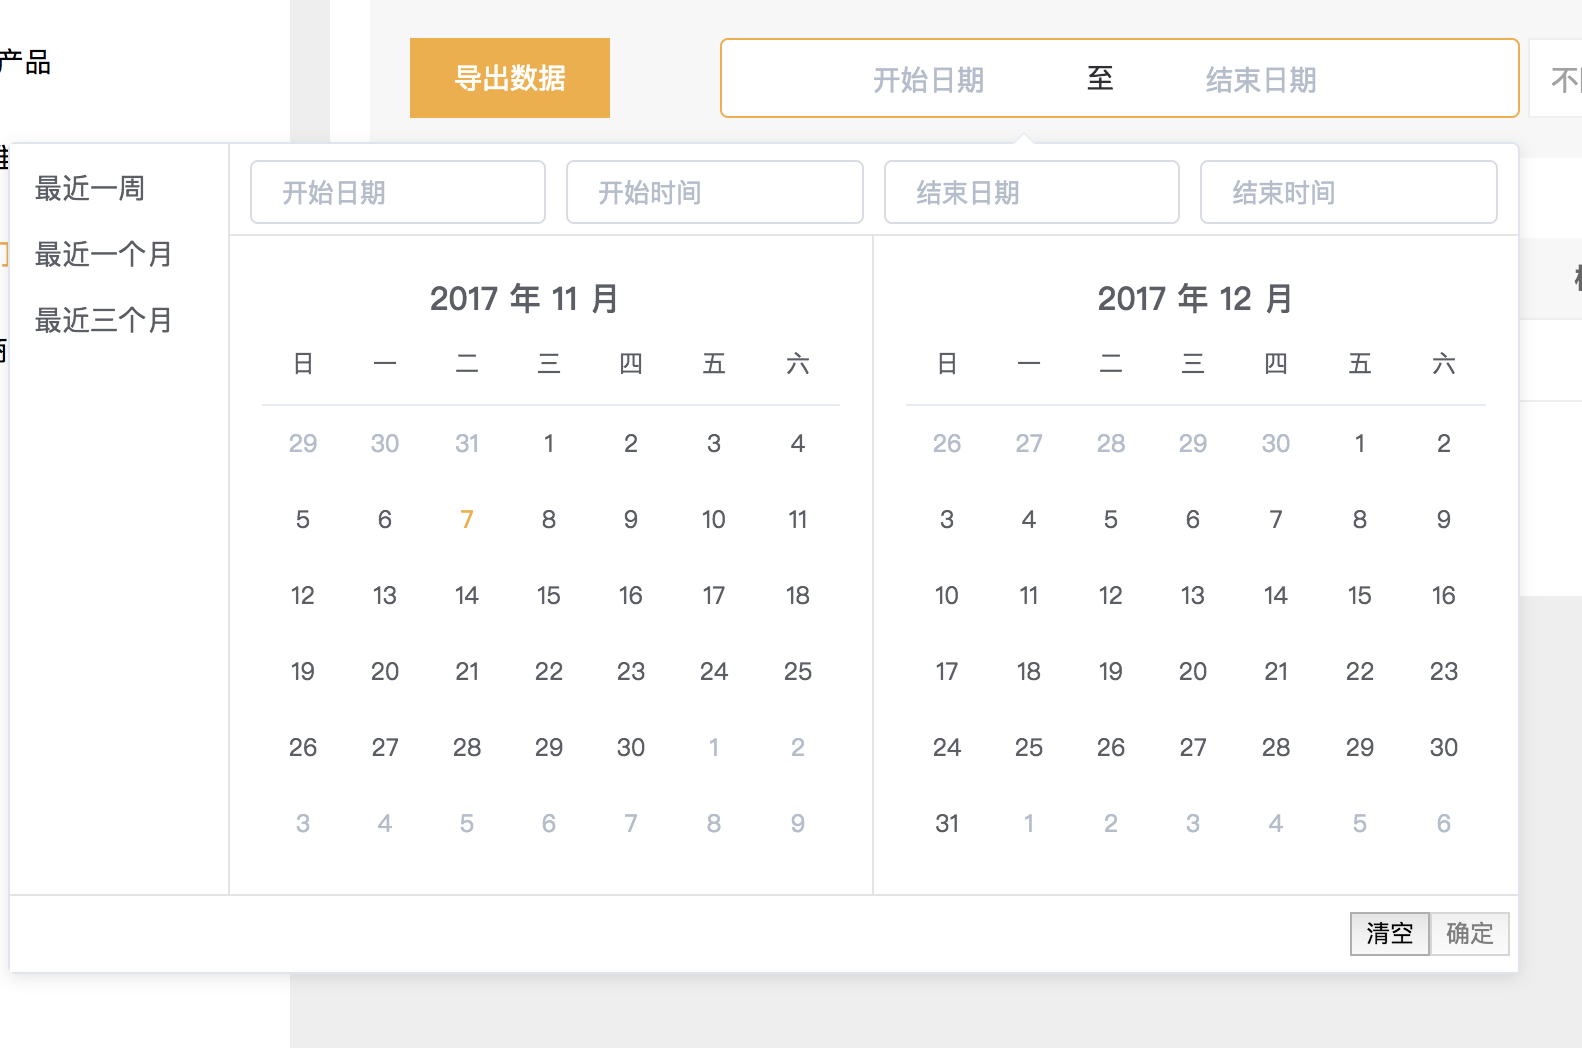Open the top date range picker box

(1119, 78)
